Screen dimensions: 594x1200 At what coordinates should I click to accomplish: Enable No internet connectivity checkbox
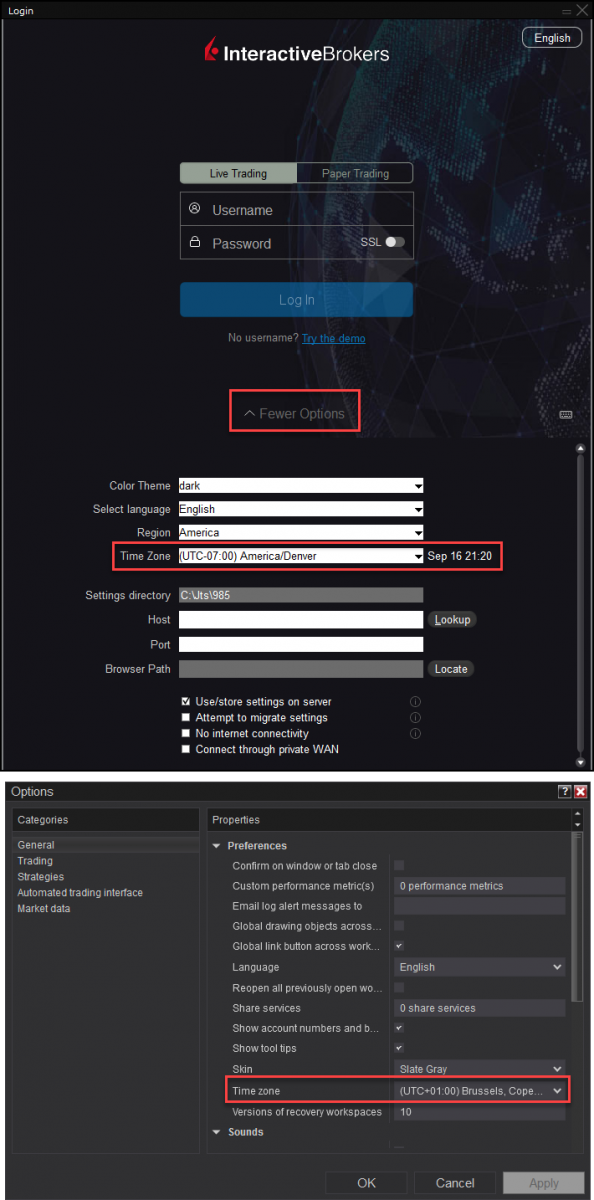point(186,734)
